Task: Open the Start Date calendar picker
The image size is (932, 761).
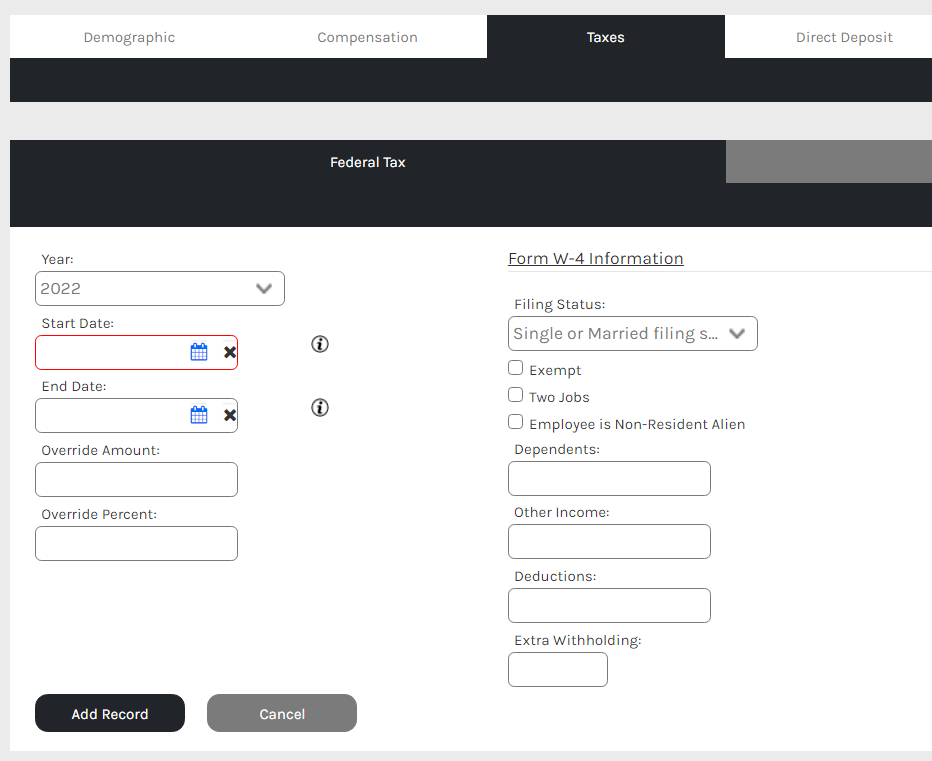Action: [199, 352]
